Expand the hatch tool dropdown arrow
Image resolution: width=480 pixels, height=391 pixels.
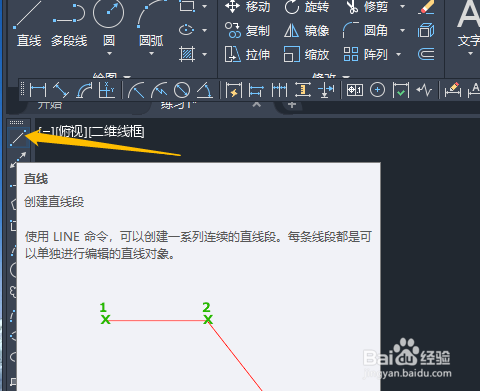[x=204, y=54]
